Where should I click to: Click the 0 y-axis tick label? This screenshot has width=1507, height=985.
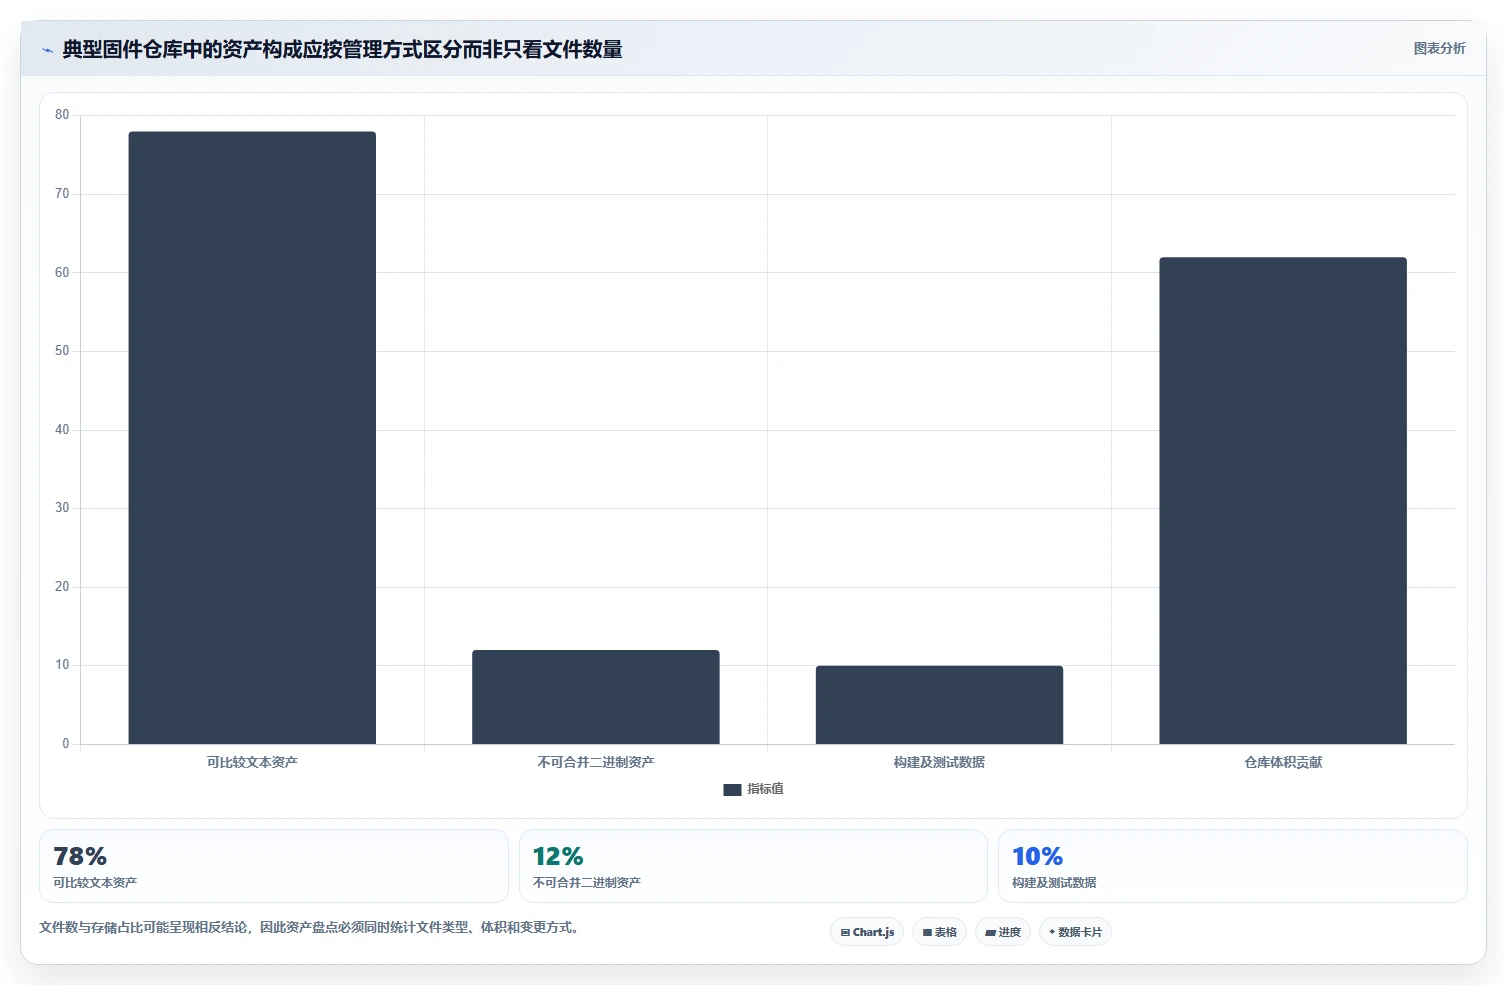coord(66,744)
